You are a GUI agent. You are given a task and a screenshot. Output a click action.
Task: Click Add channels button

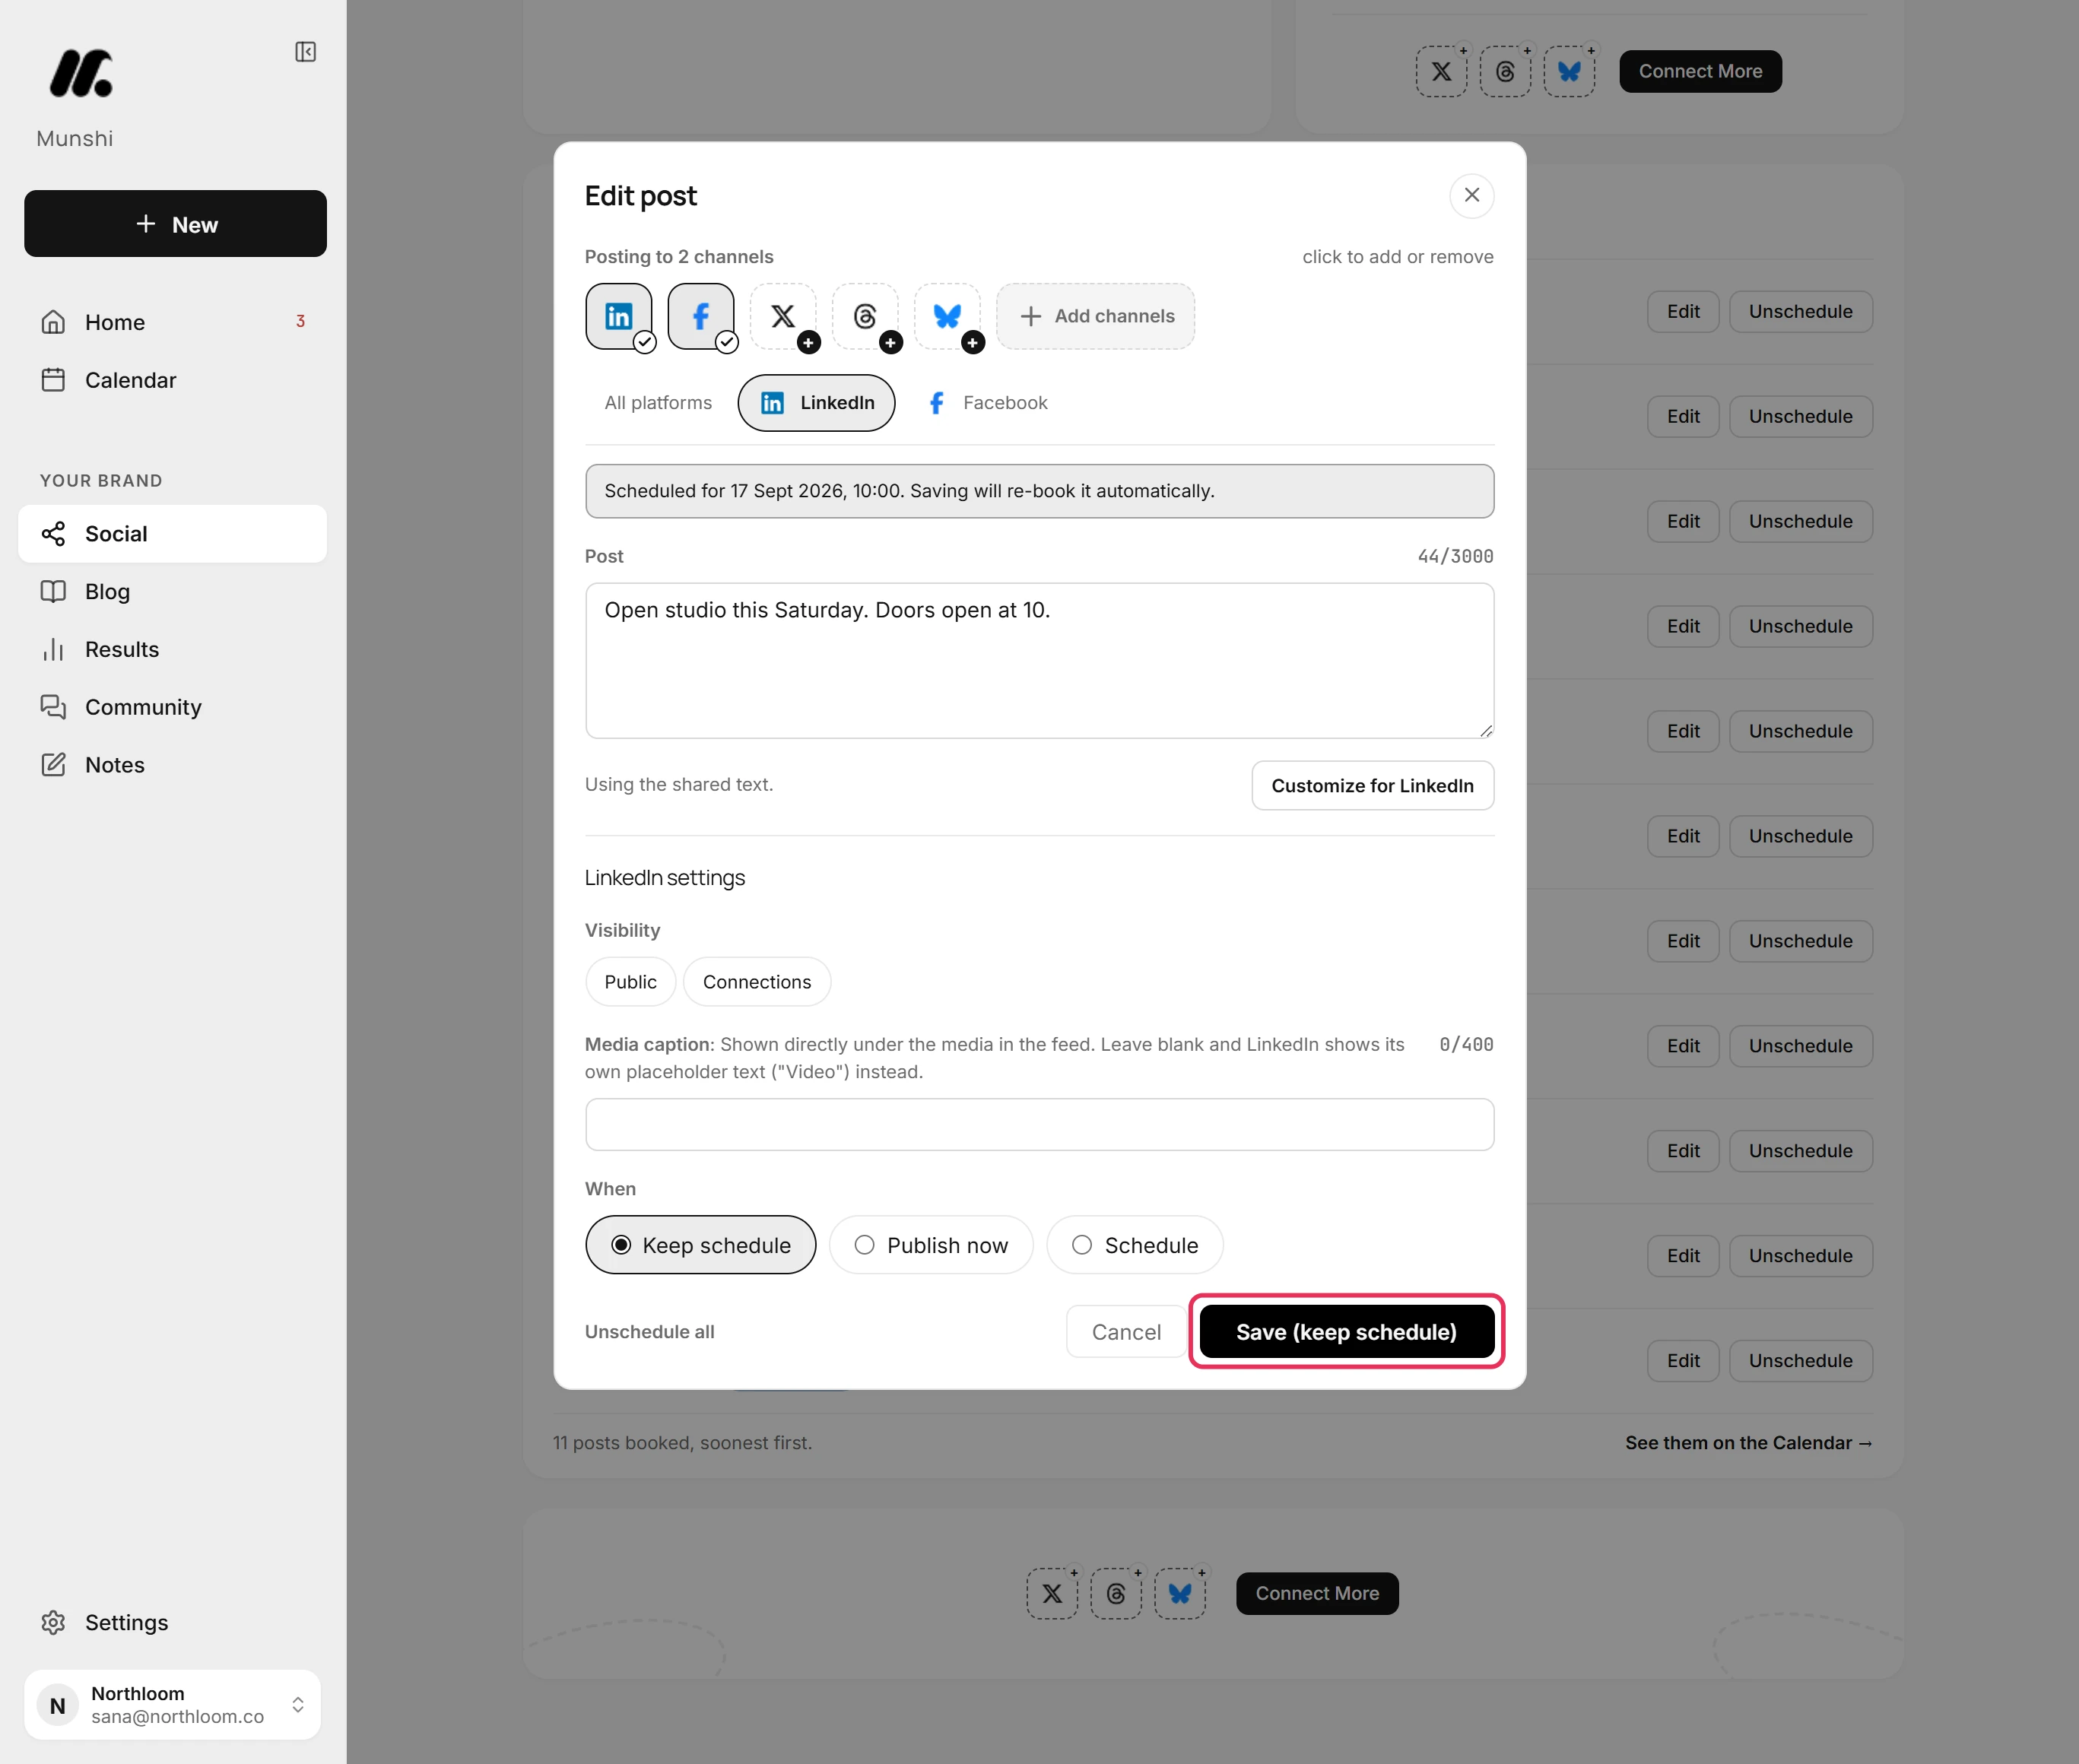1095,316
